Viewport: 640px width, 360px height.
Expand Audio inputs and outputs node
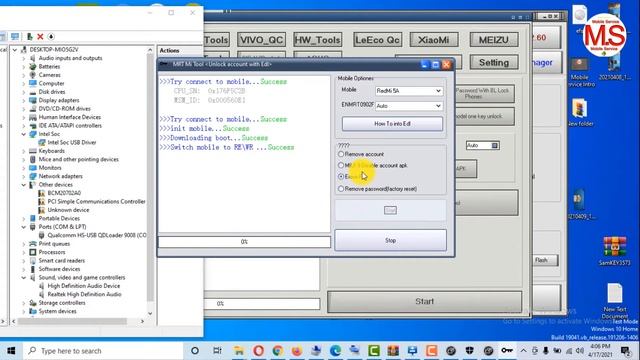[x=24, y=58]
